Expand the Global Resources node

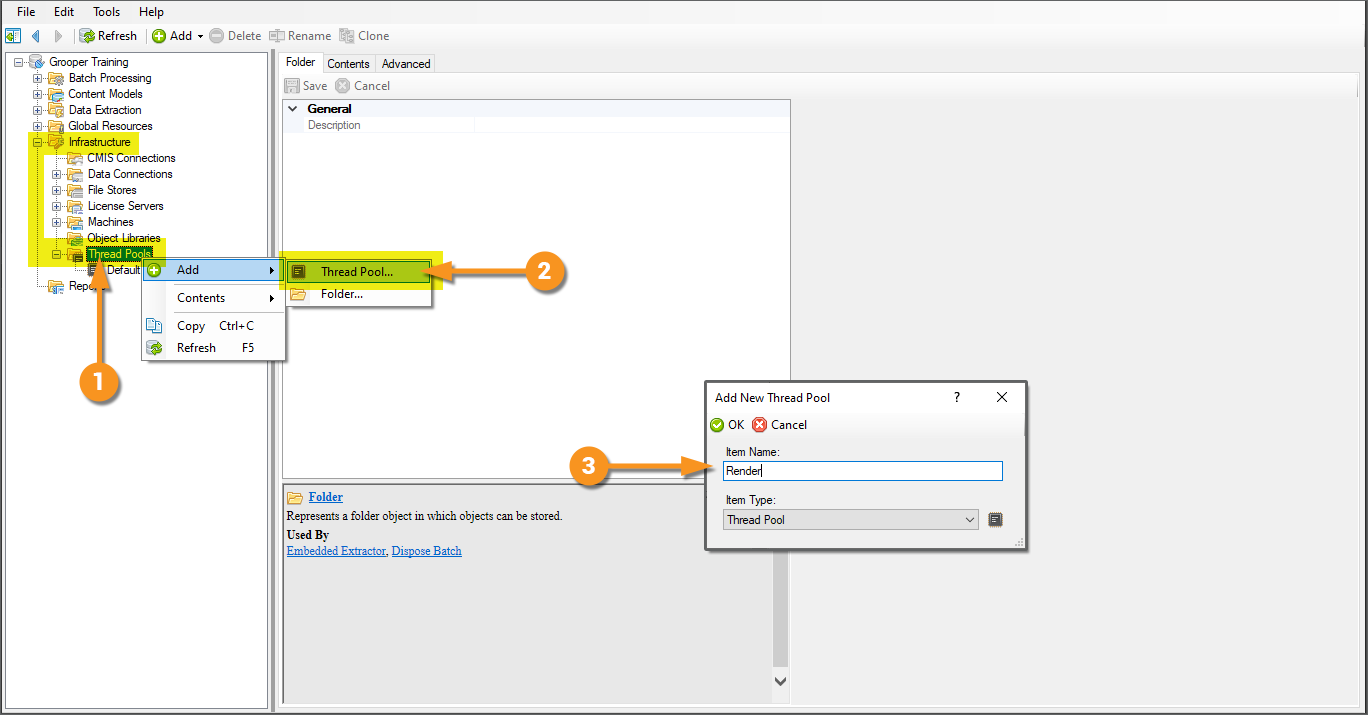pos(38,126)
